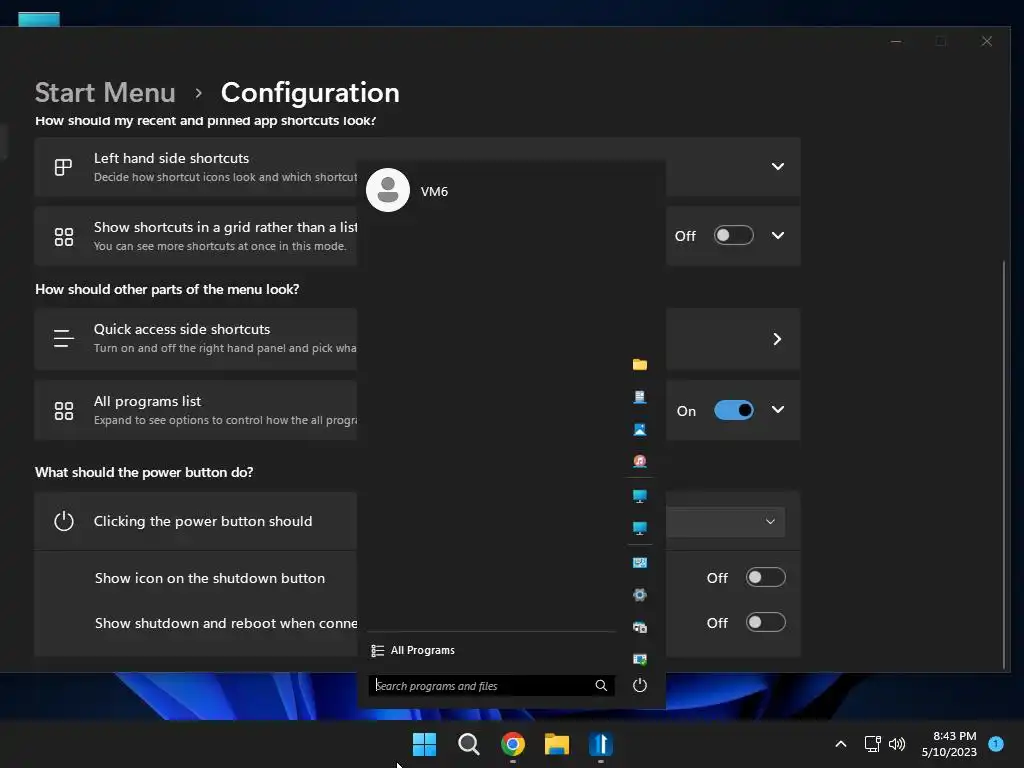The image size is (1024, 768).
Task: Open monitor icon directly above Control Panel icon
Action: point(639,528)
